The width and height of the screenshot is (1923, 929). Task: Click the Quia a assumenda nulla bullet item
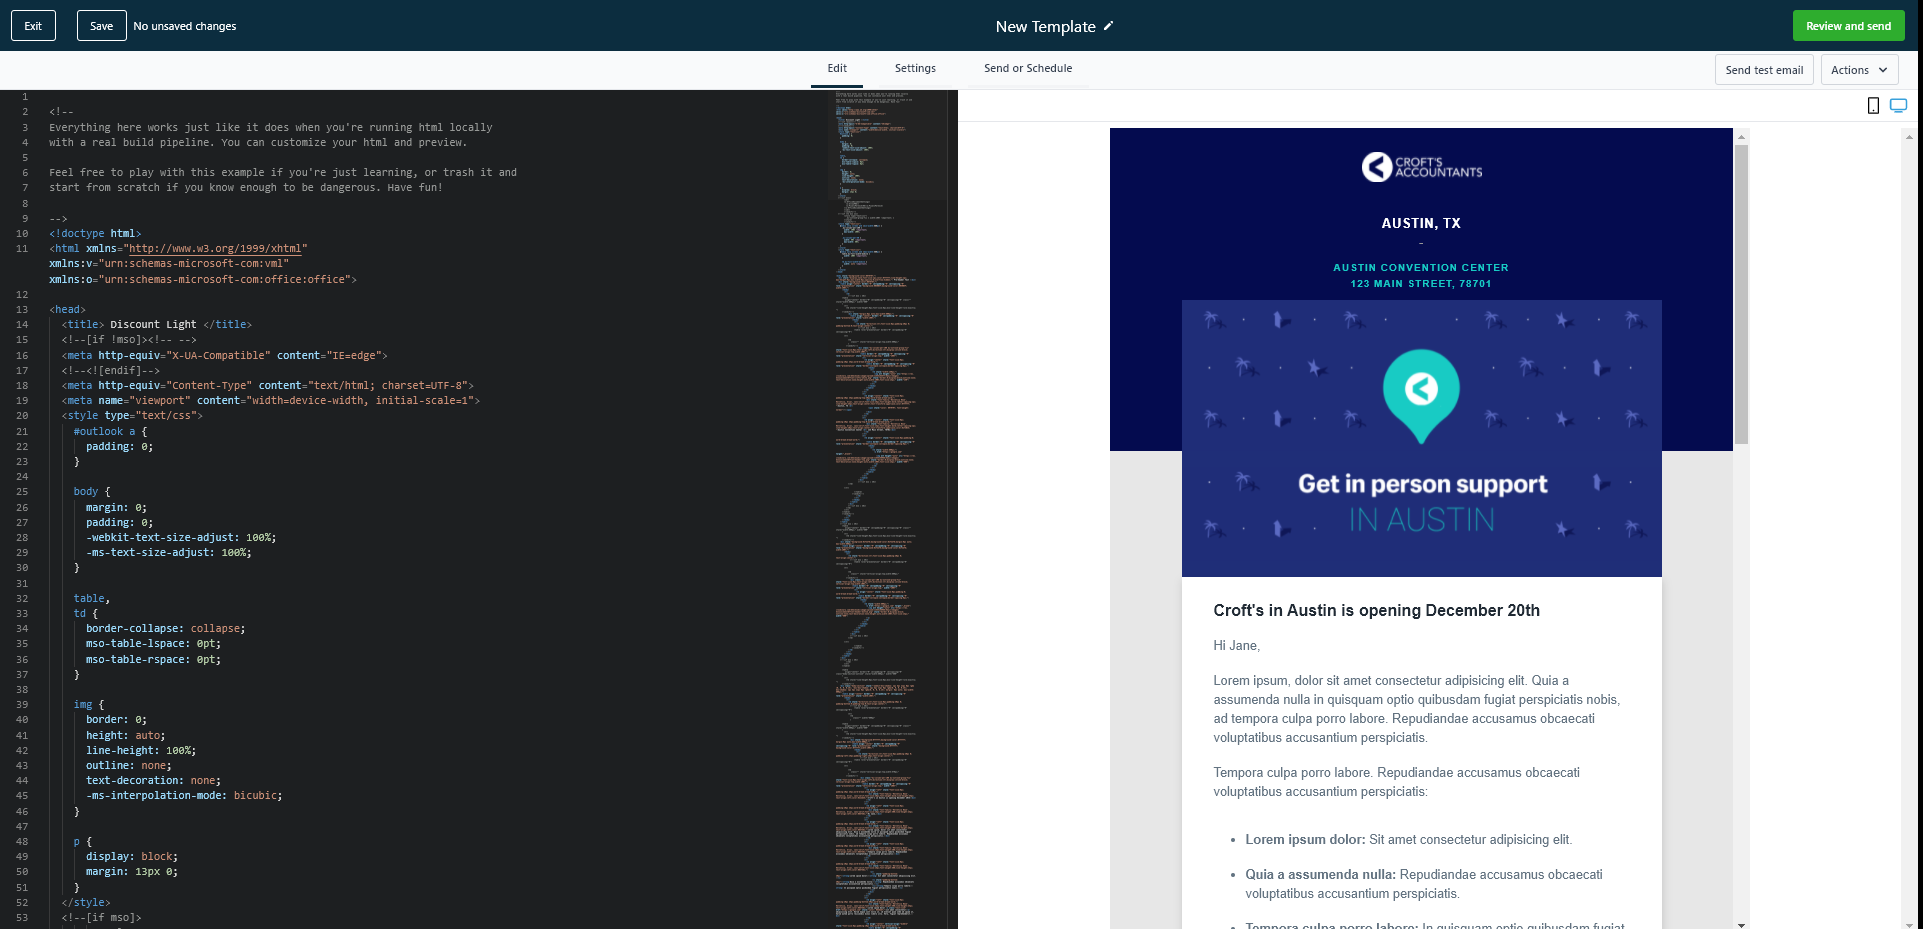[x=1424, y=883]
